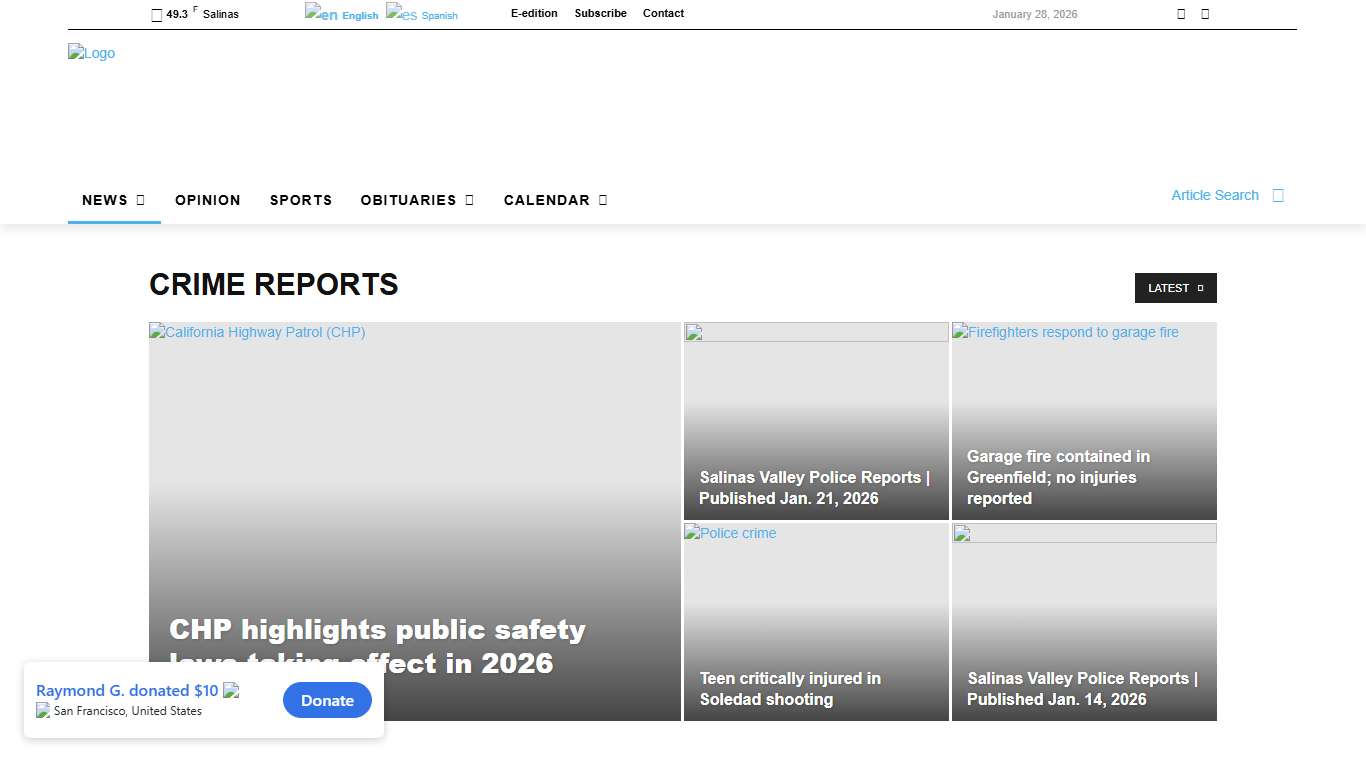Viewport: 1366px width, 768px height.
Task: Click the site logo image
Action: coord(92,54)
